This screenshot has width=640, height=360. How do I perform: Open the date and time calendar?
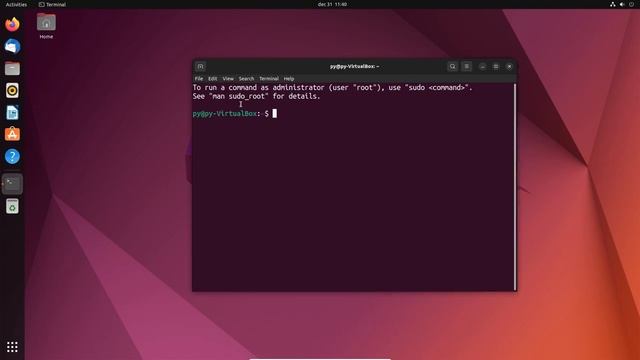(x=332, y=4)
